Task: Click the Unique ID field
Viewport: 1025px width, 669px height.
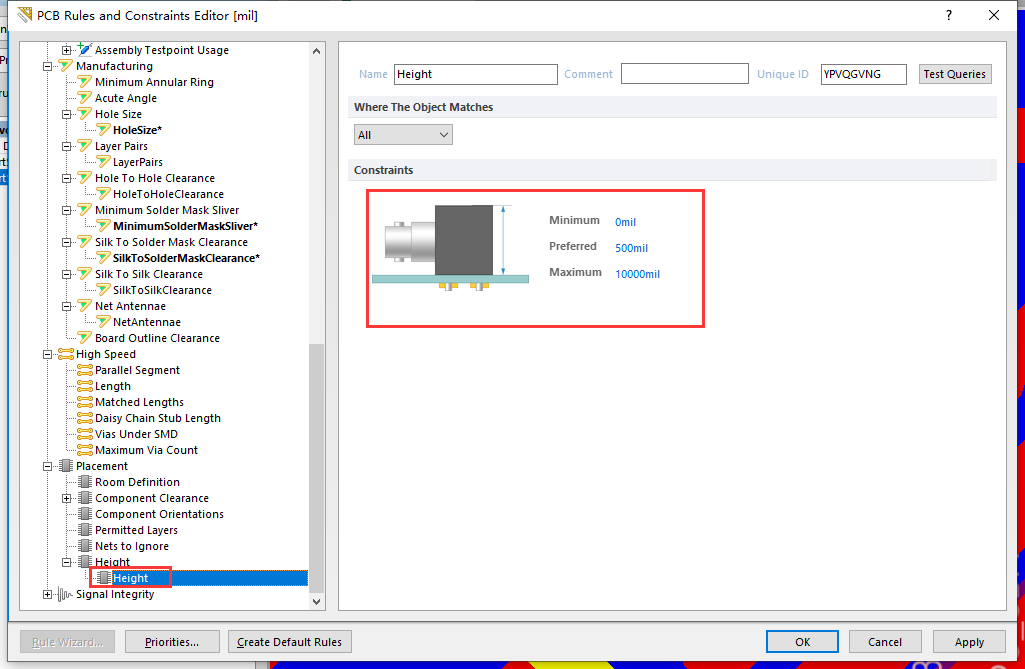Action: click(864, 74)
